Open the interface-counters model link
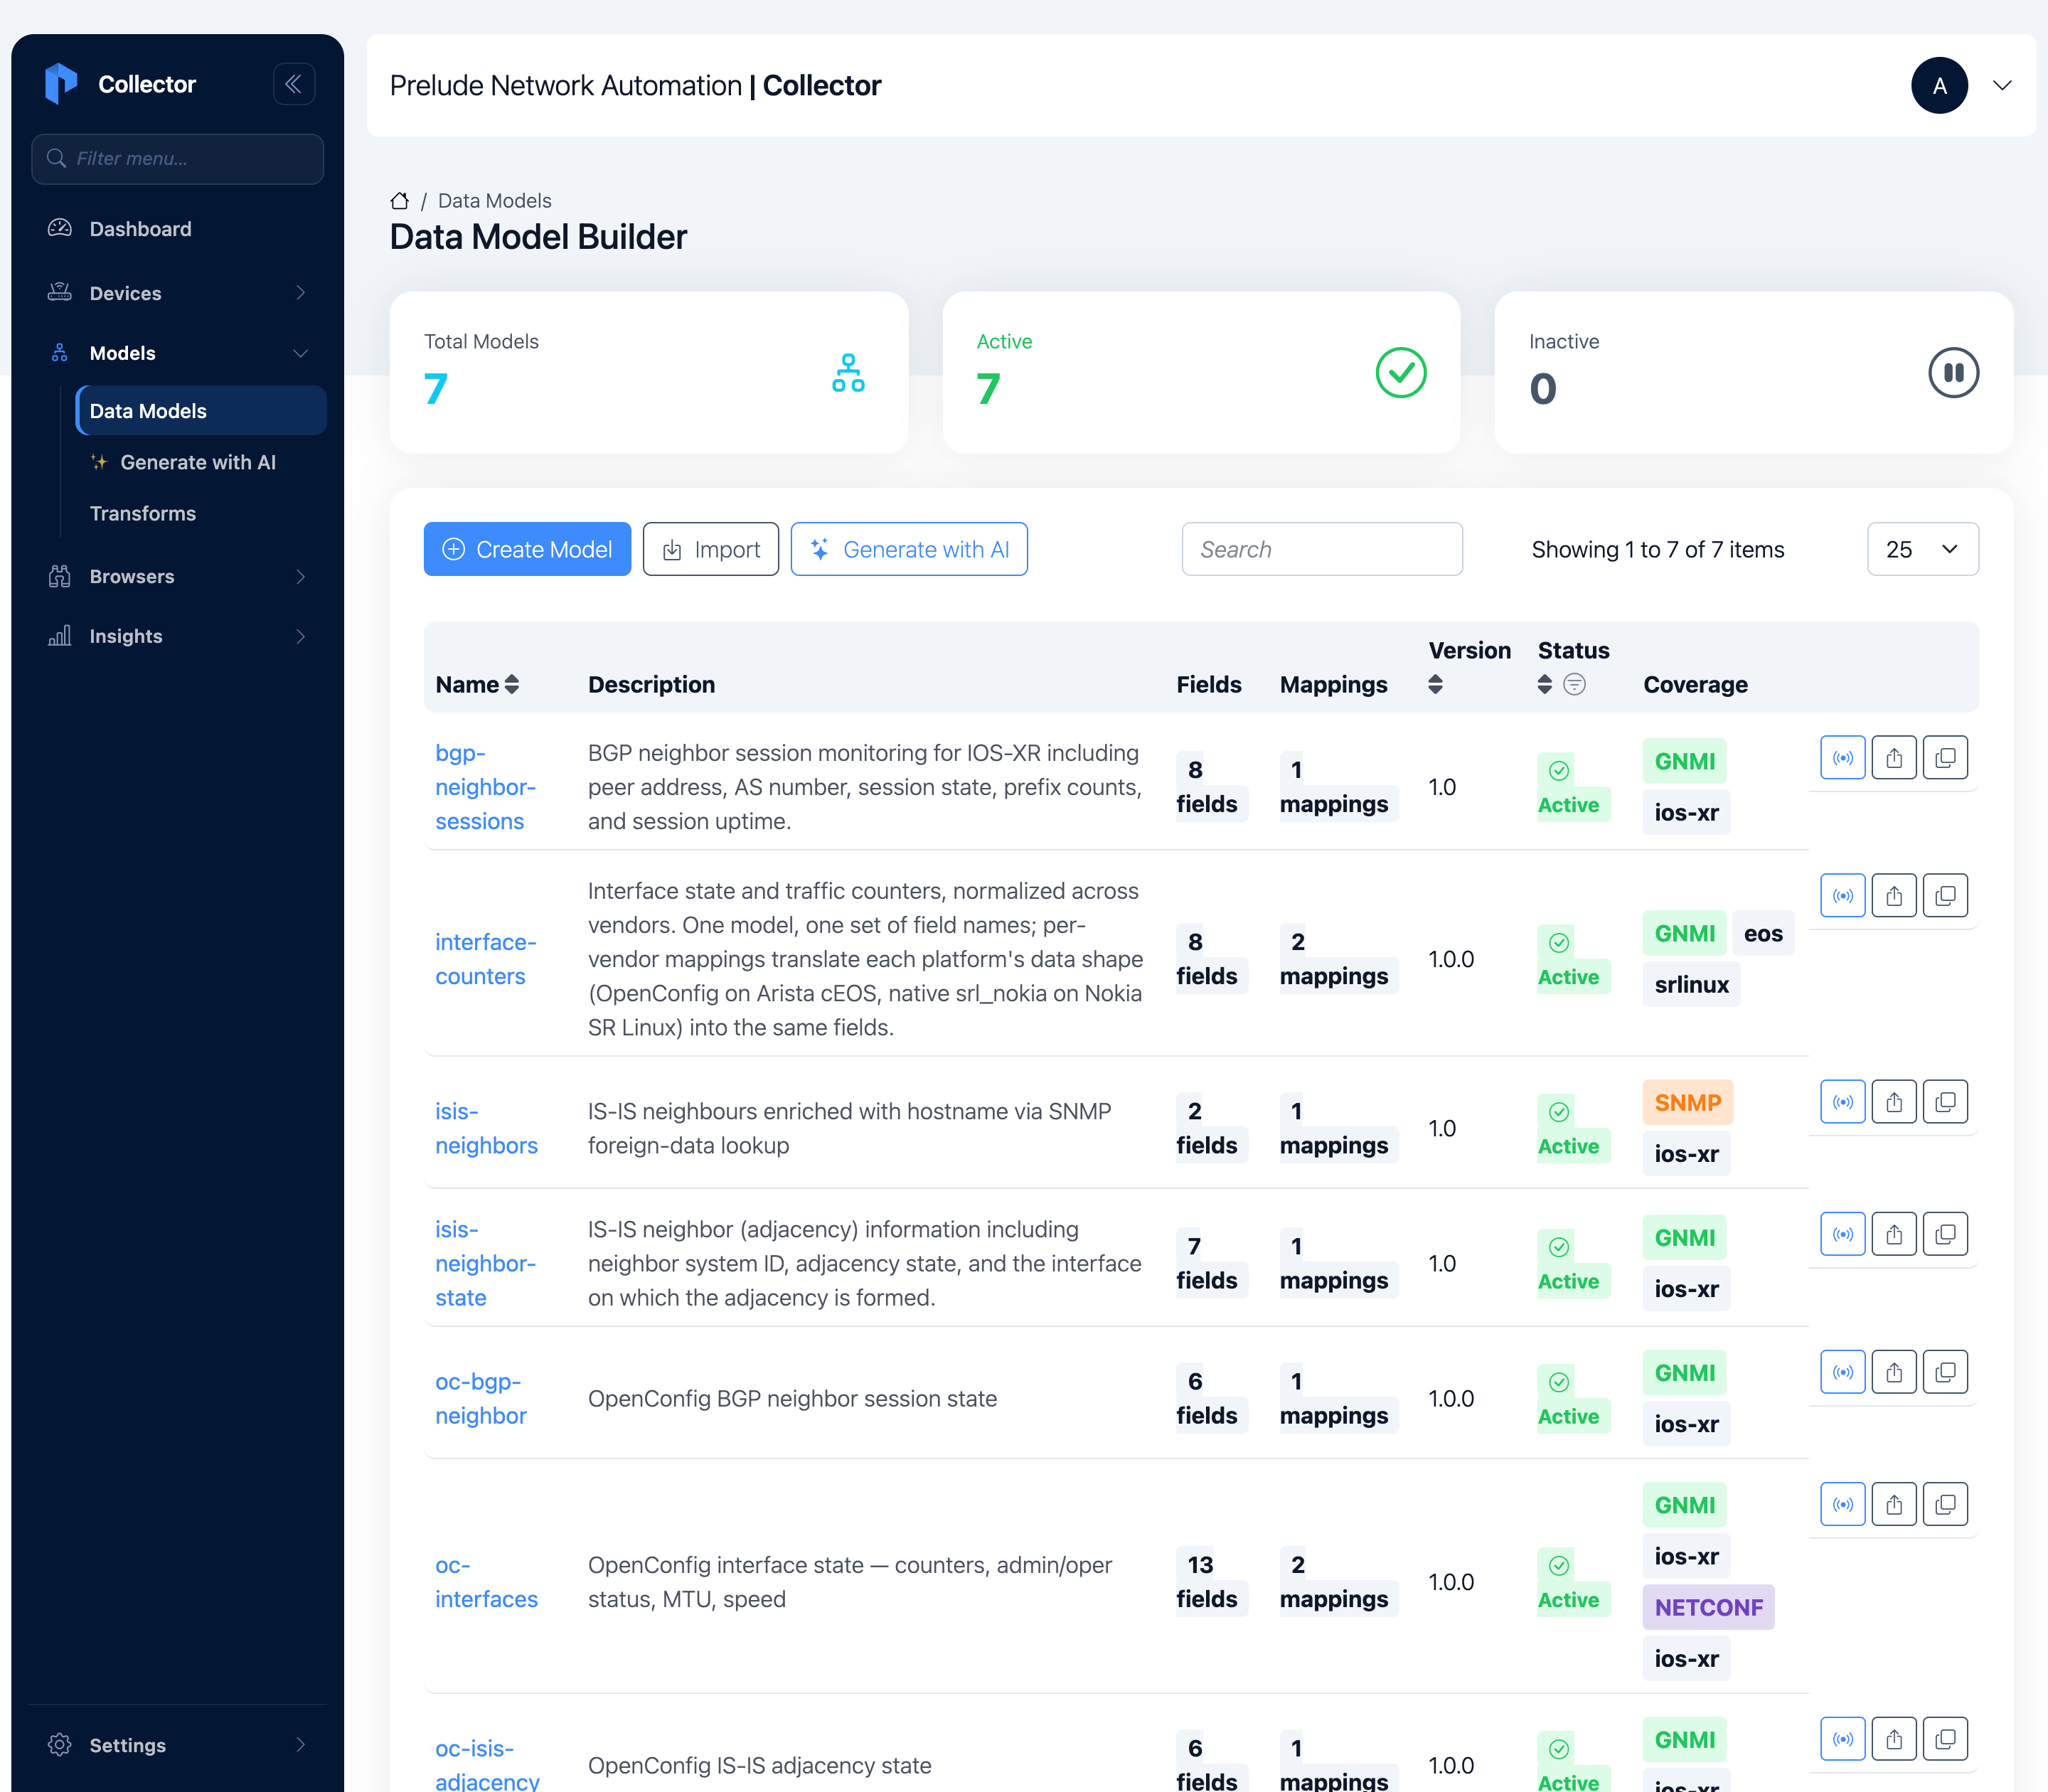The image size is (2048, 1792). pos(485,960)
